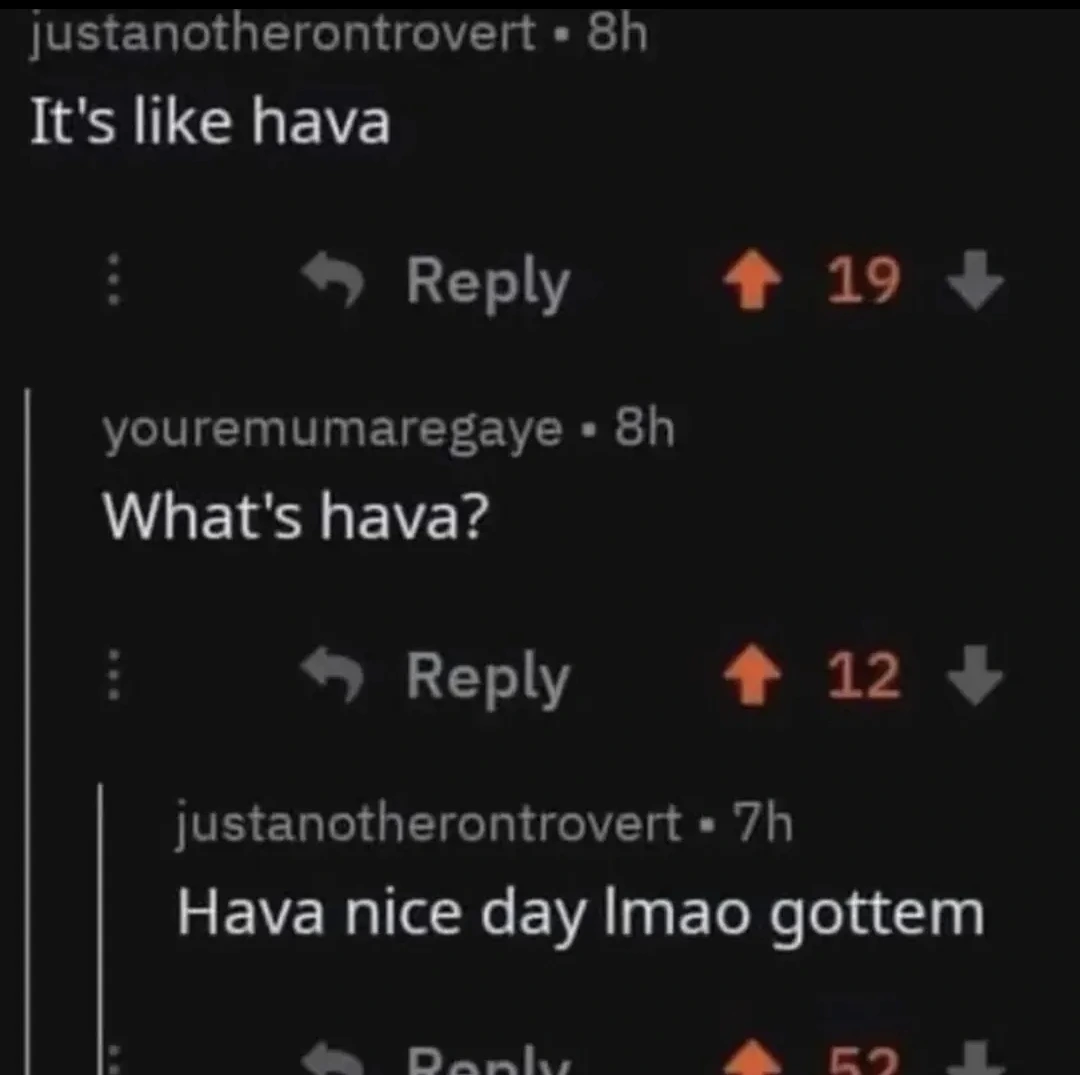This screenshot has height=1075, width=1080.
Task: Upvote the "It's like hava" comment
Action: tap(751, 279)
